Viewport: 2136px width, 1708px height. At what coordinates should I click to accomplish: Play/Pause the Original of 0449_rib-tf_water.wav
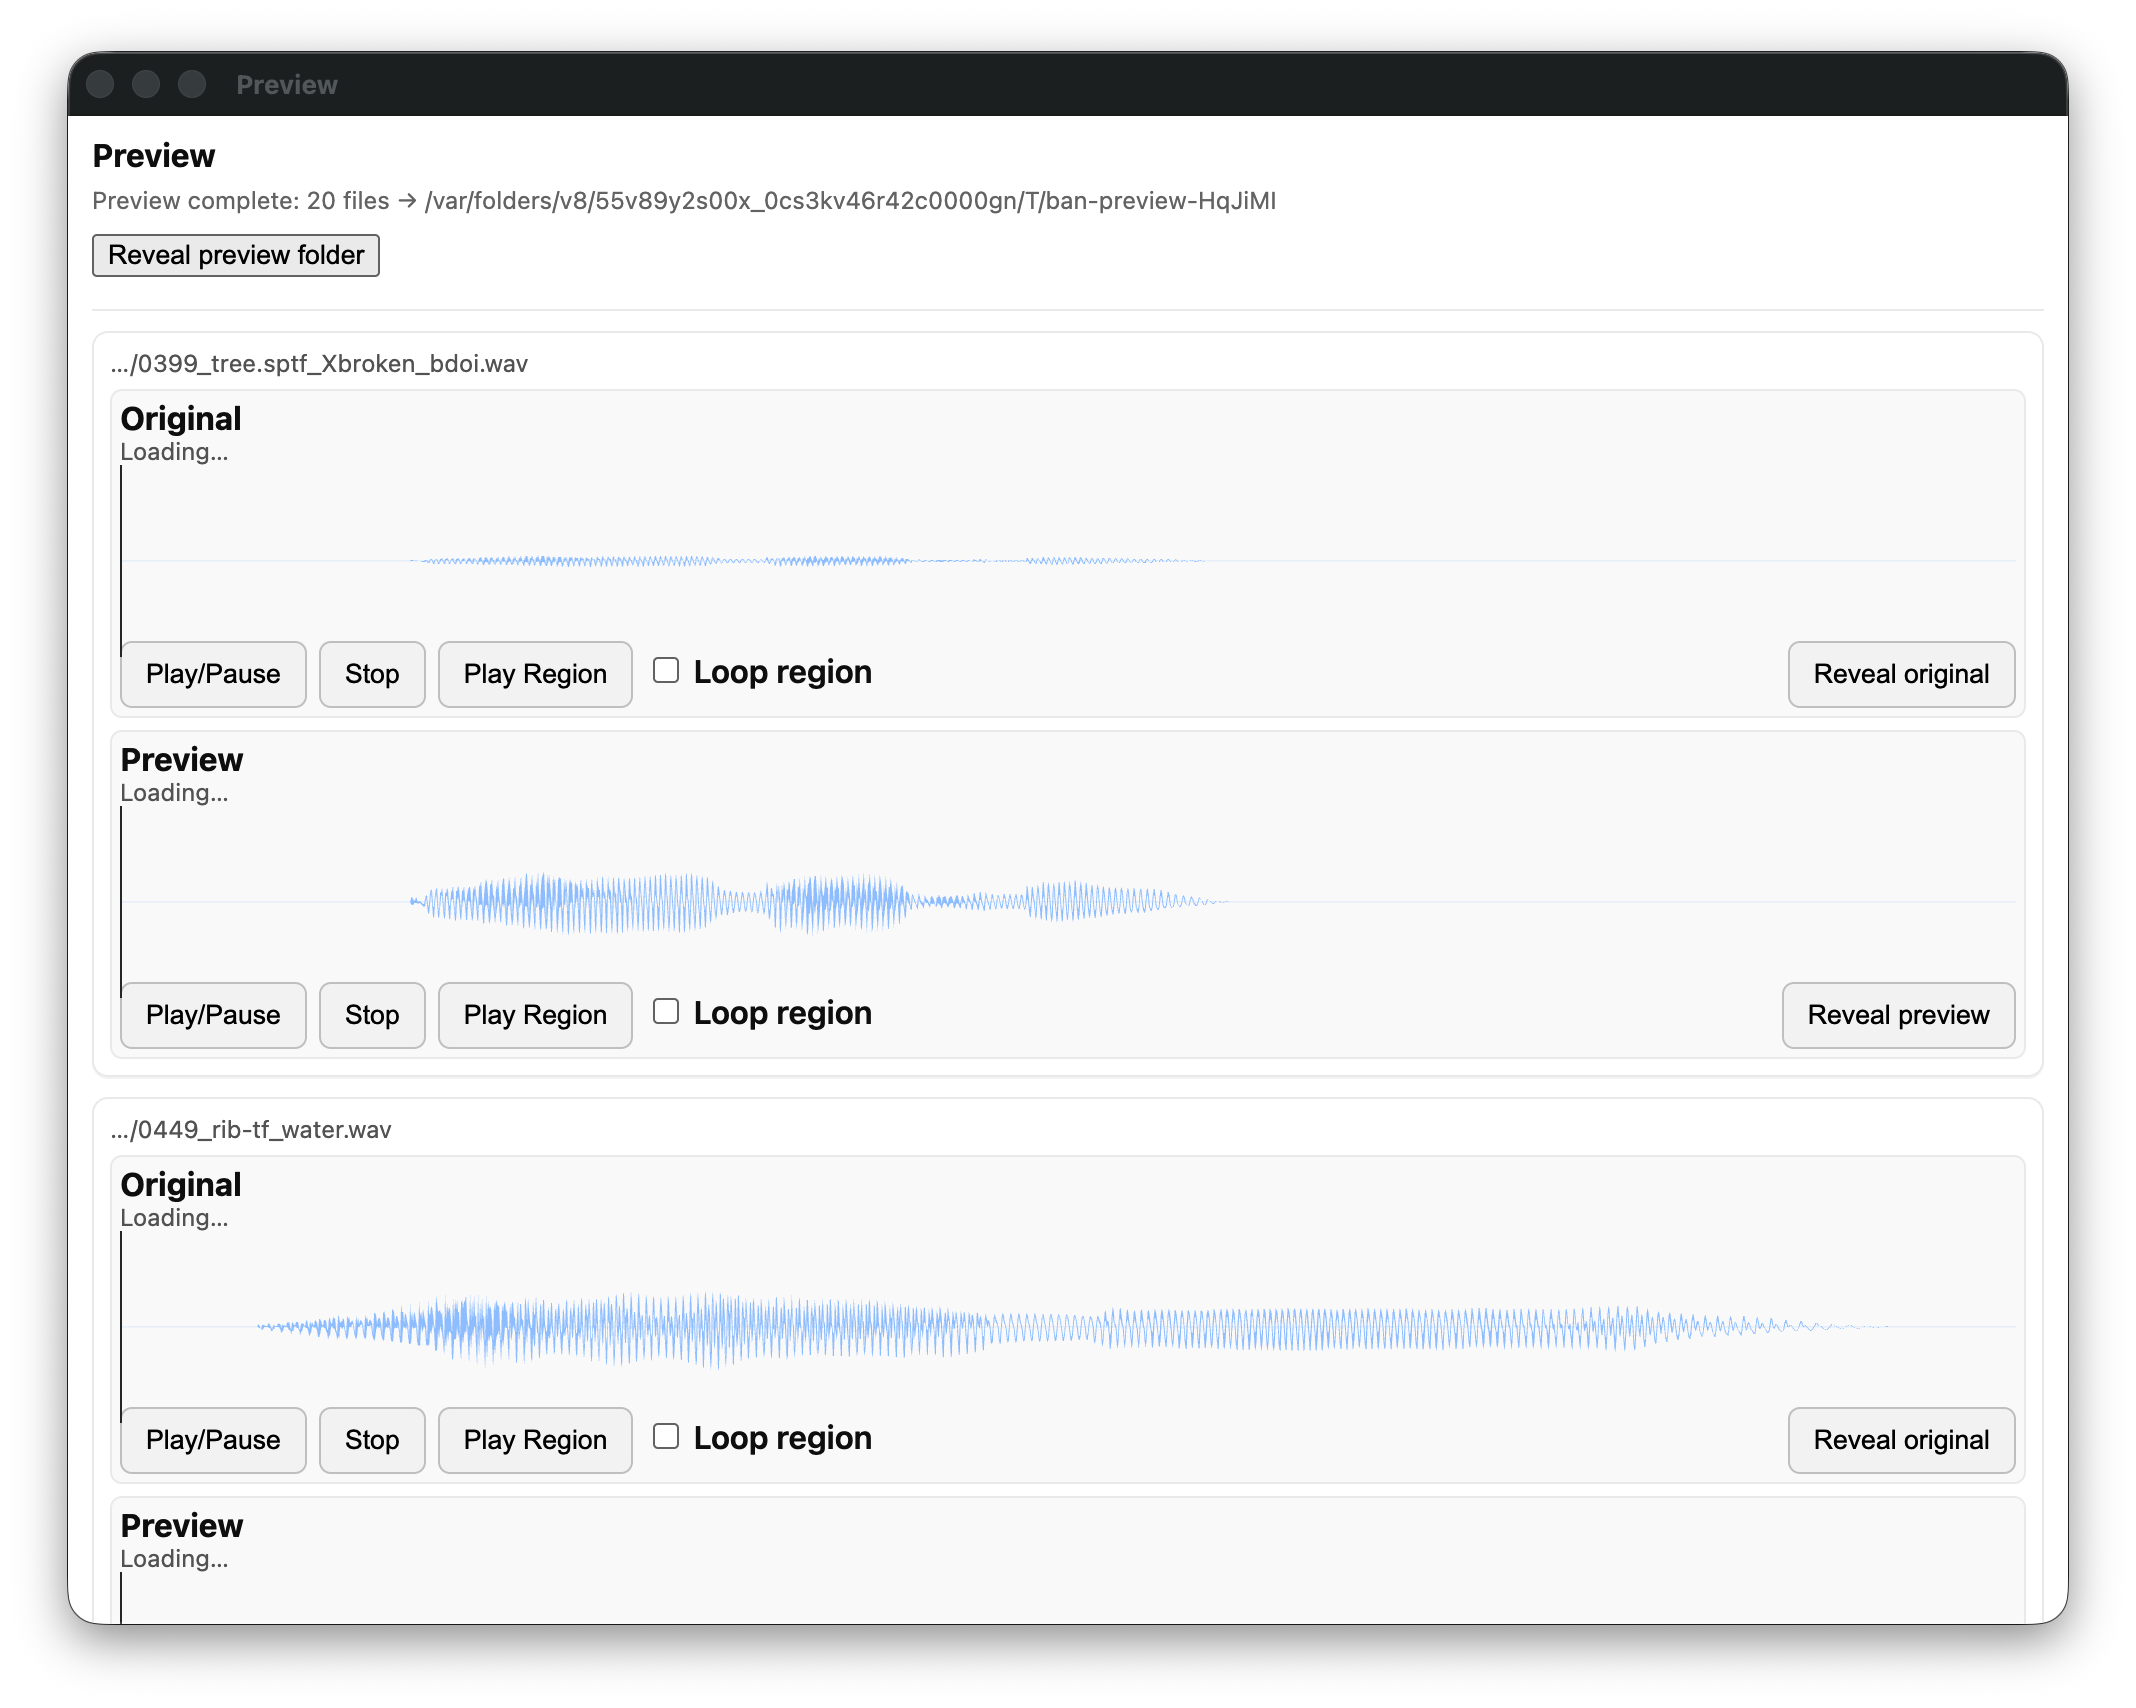click(x=212, y=1440)
